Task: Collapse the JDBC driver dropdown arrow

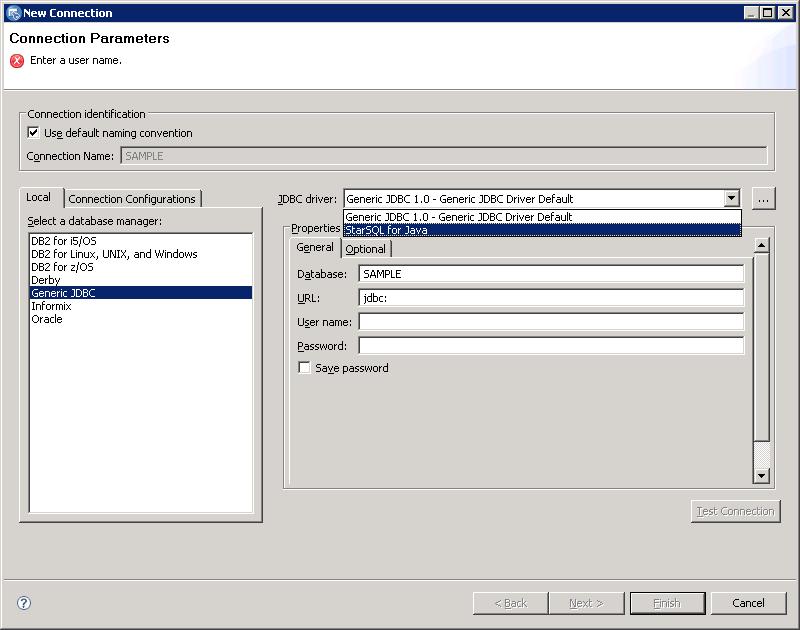Action: [732, 199]
